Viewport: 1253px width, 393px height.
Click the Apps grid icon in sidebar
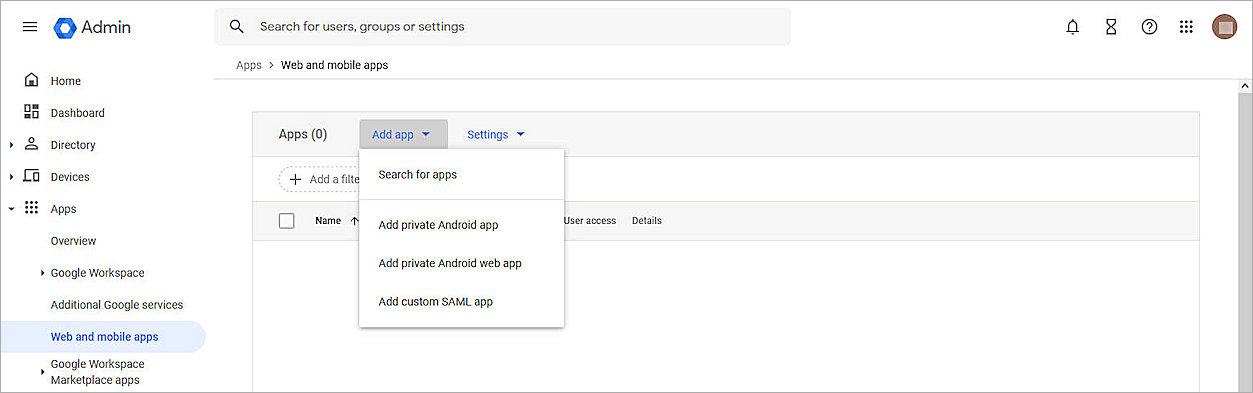pos(31,208)
